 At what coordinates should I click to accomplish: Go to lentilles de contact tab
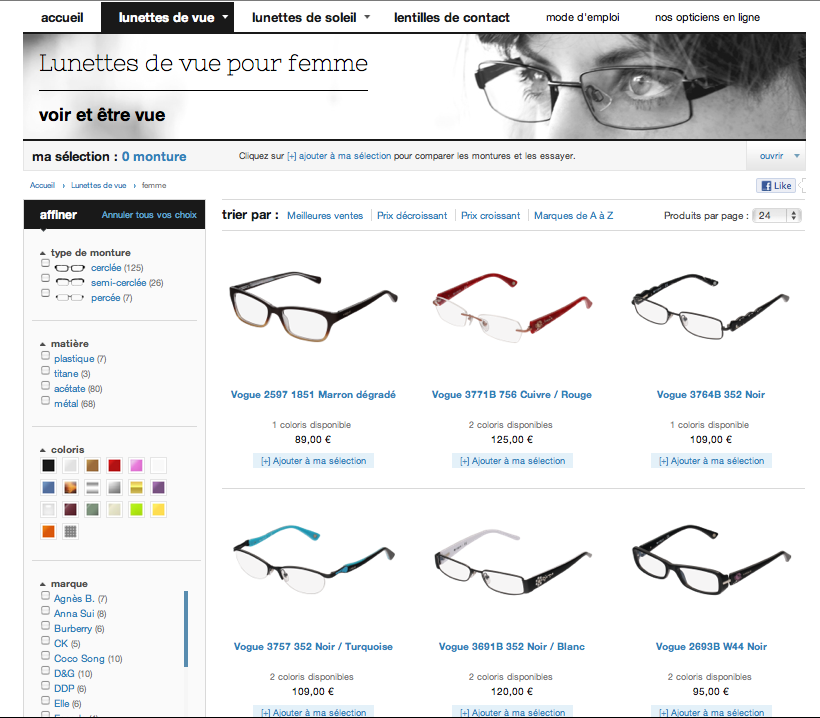[452, 17]
